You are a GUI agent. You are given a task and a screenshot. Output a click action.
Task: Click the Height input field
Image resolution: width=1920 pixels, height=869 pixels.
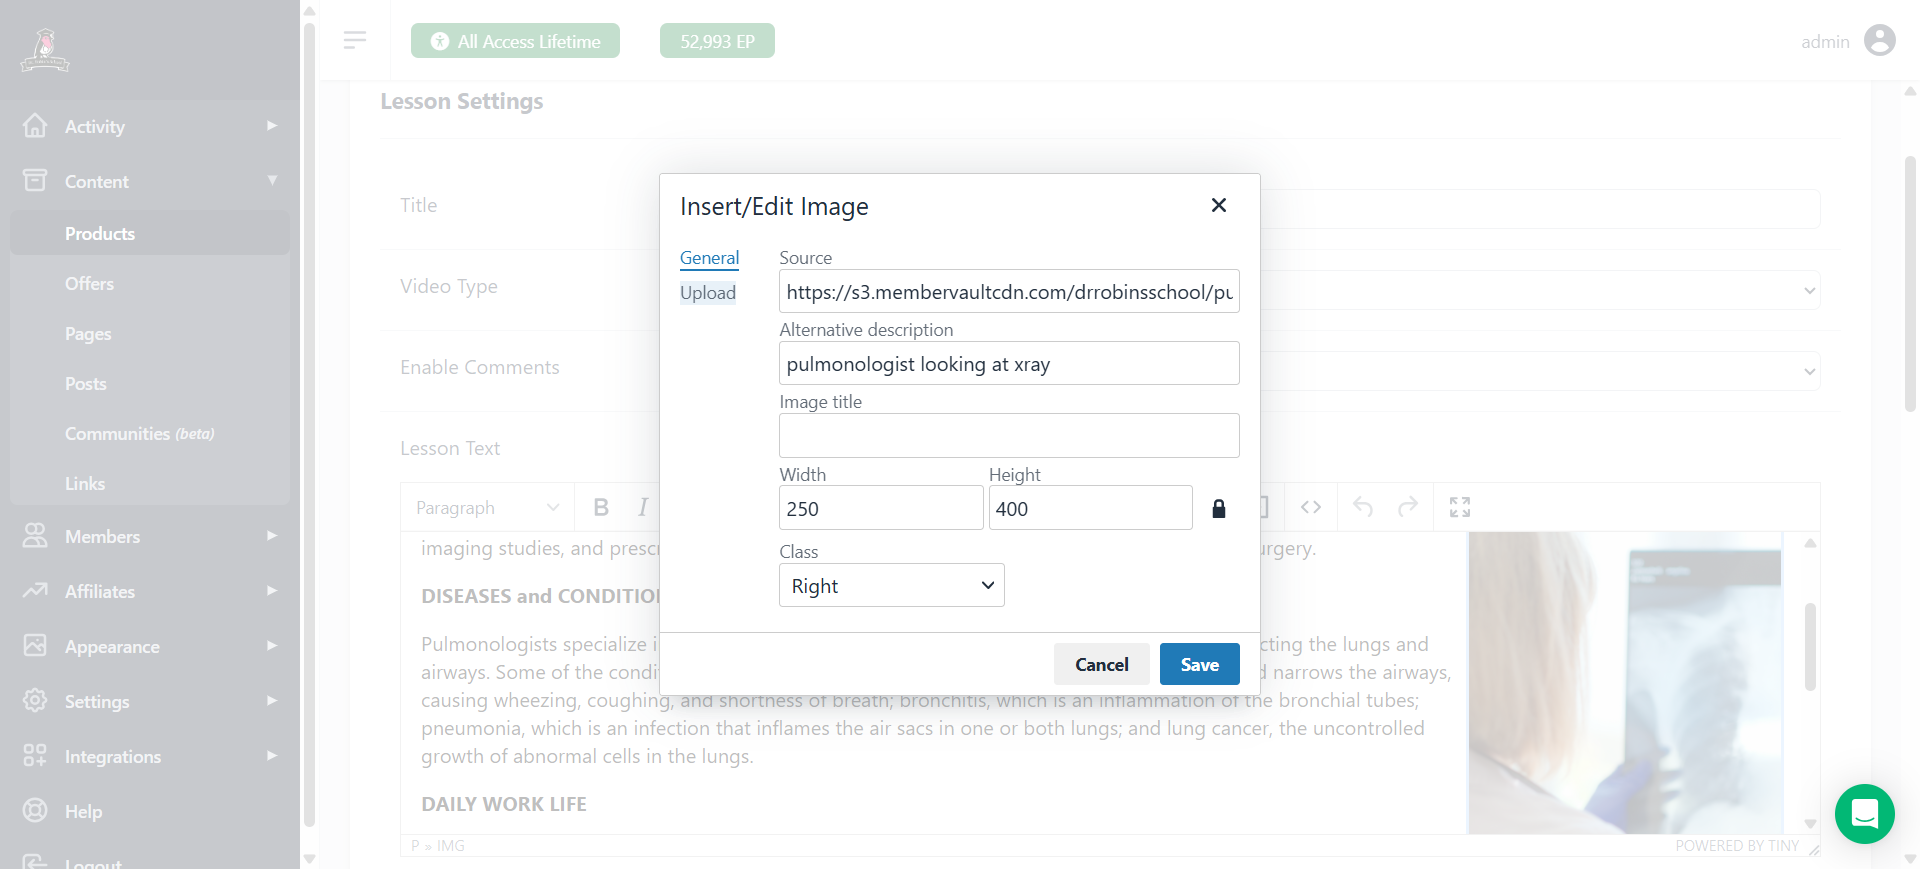pyautogui.click(x=1090, y=508)
